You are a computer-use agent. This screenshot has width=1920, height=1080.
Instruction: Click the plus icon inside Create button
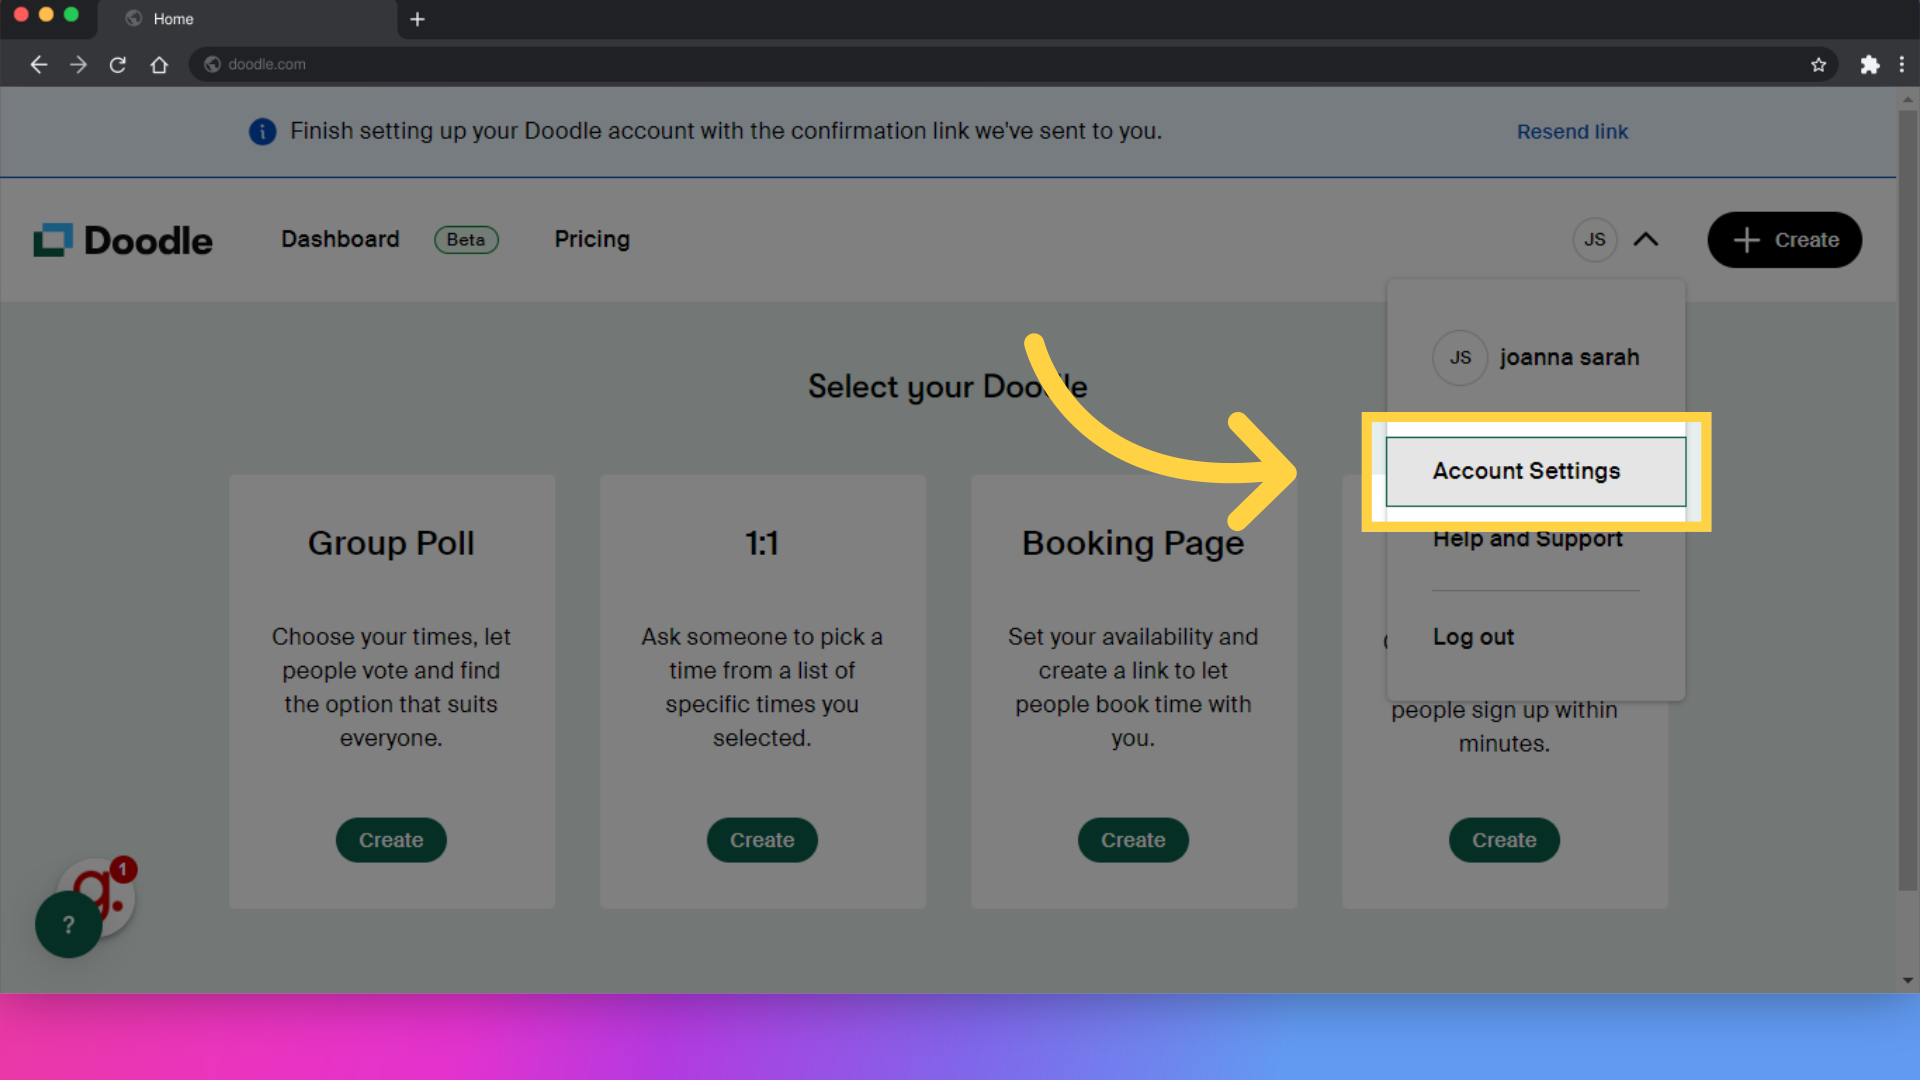pyautogui.click(x=1747, y=240)
